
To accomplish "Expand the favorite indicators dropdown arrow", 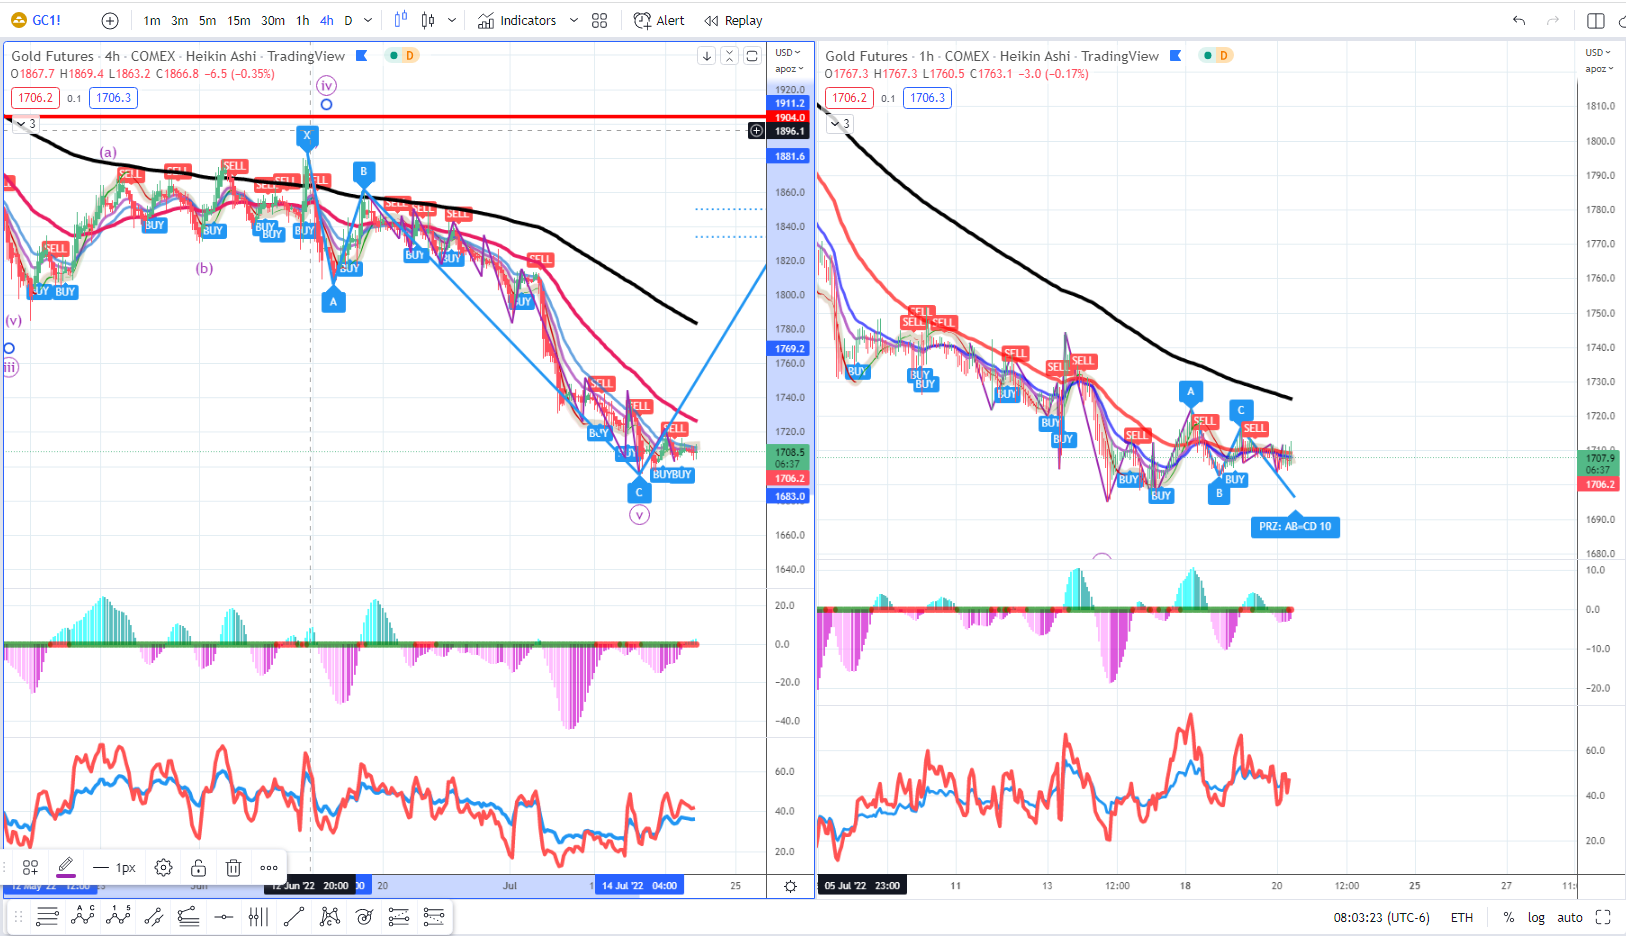I will point(574,20).
